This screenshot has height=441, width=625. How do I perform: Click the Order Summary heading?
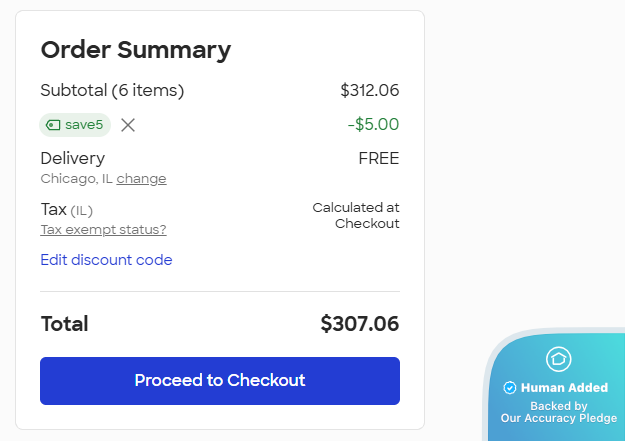(135, 49)
